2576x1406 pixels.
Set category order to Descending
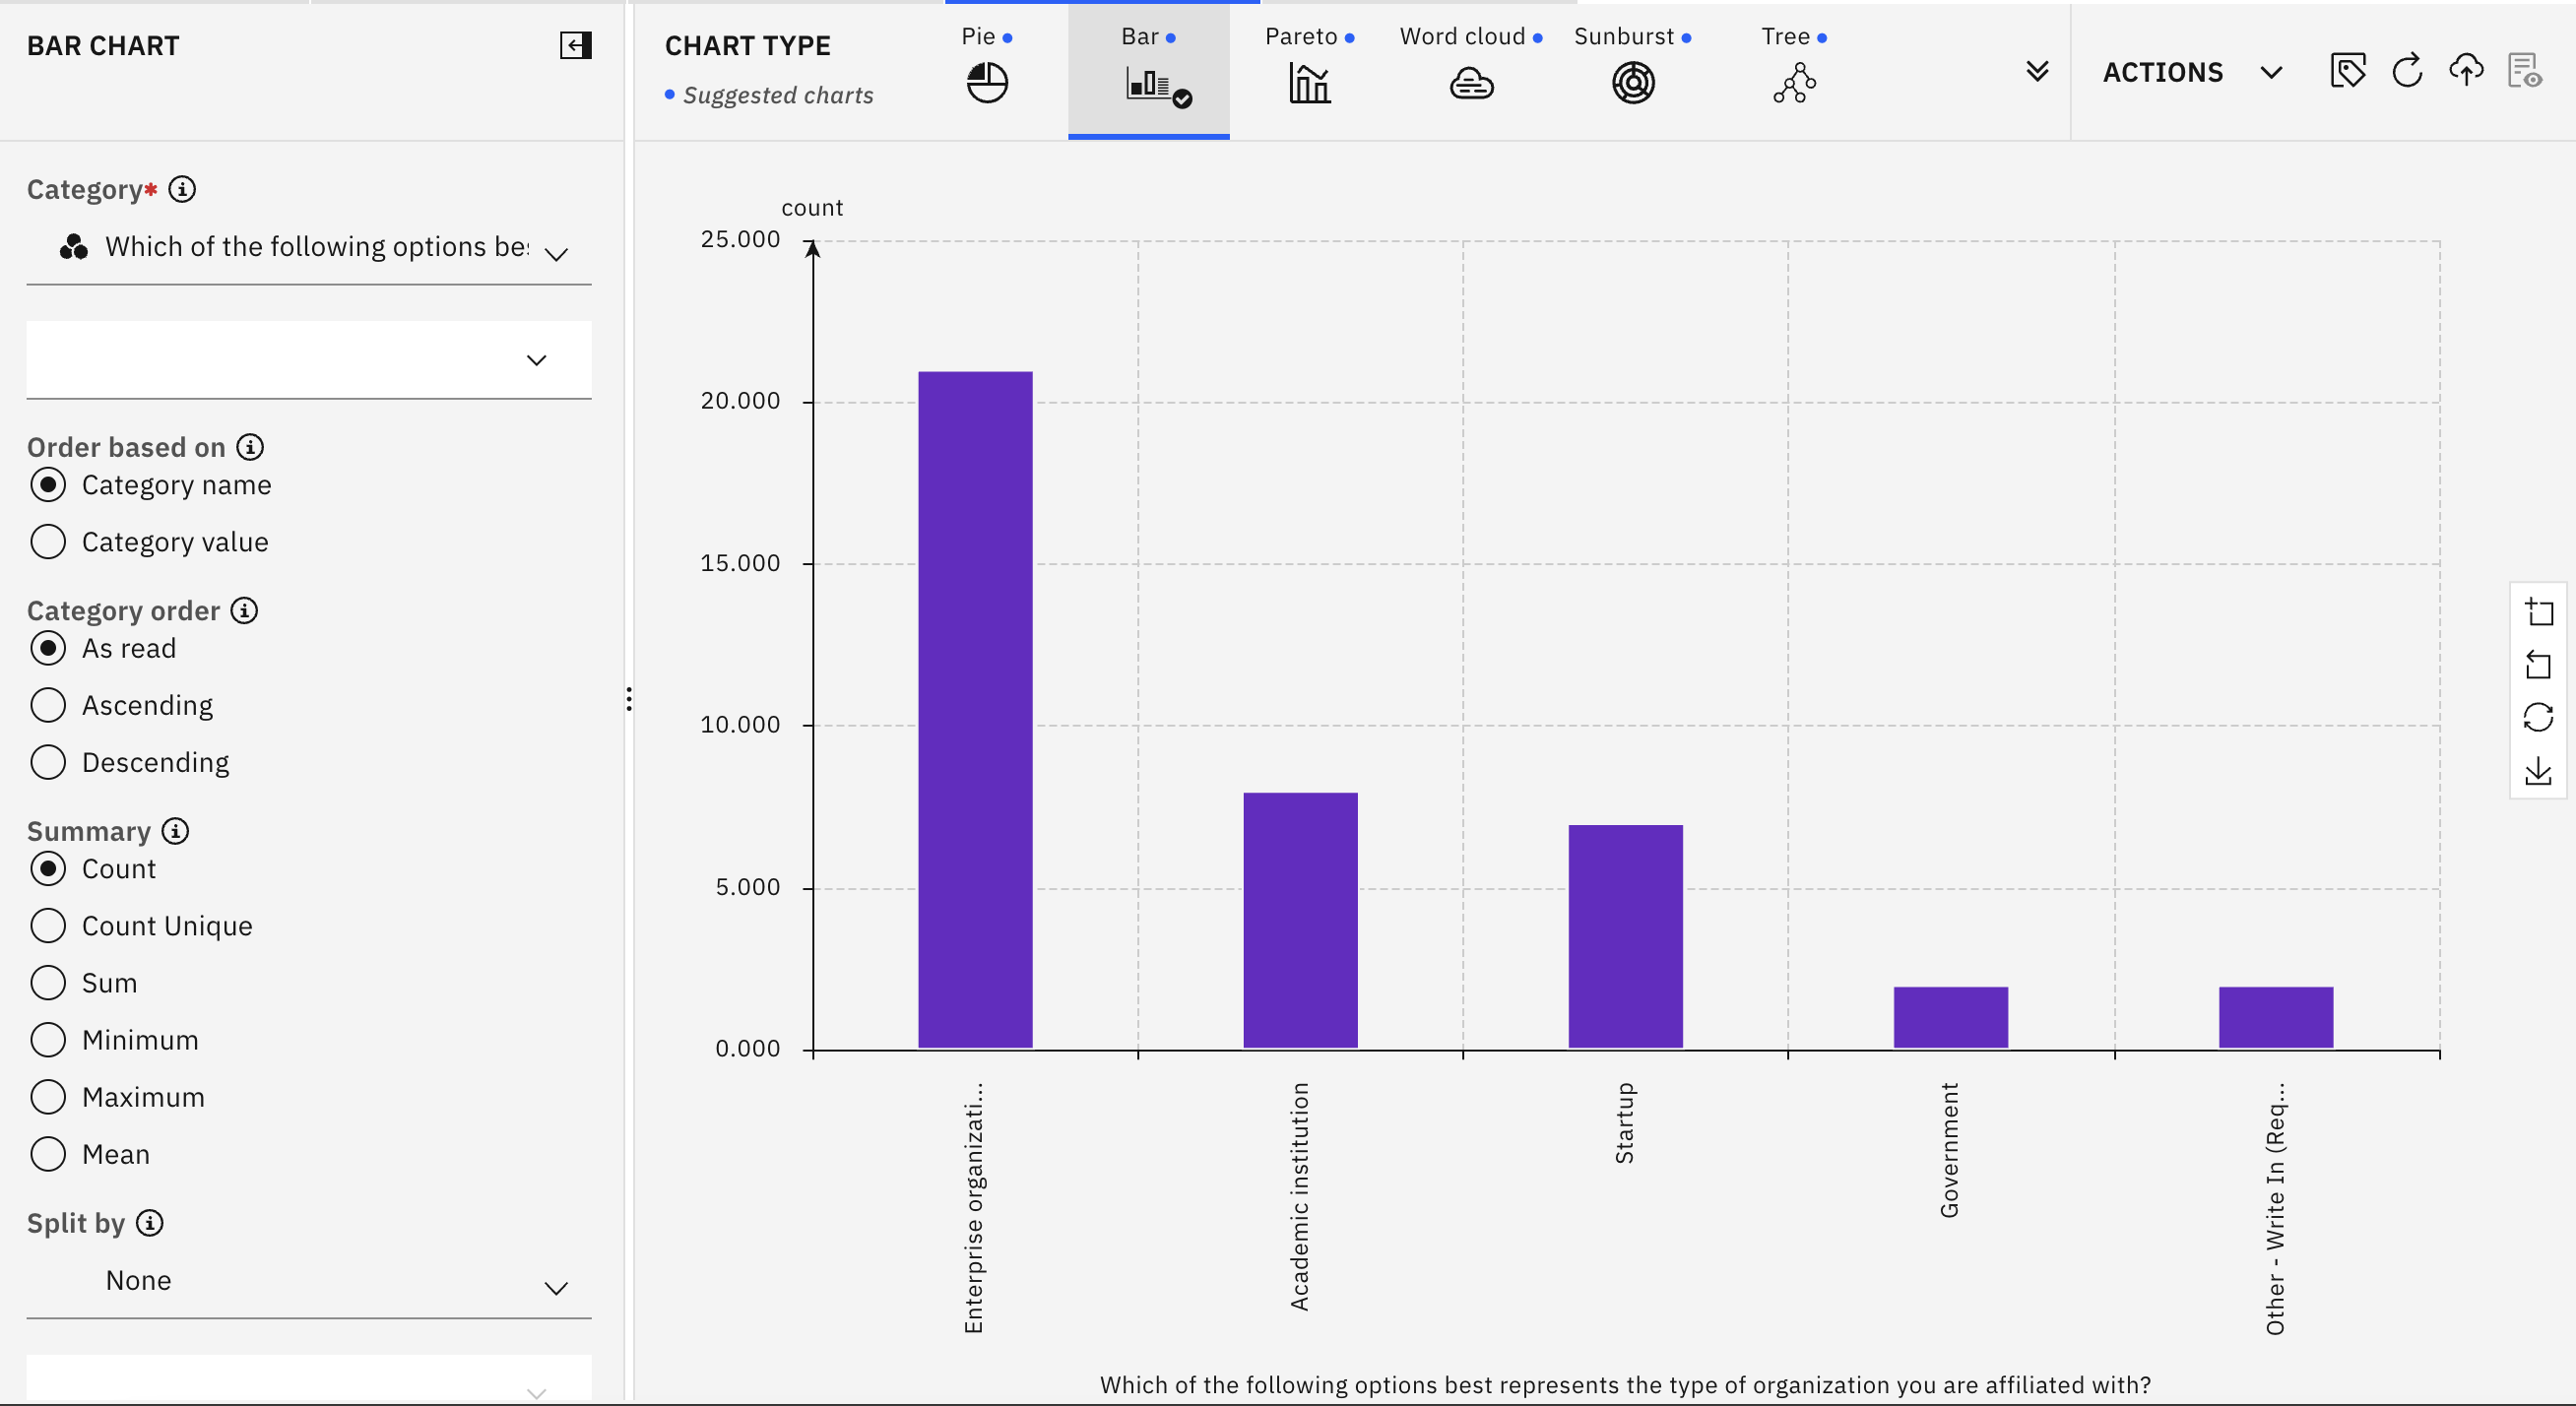click(x=48, y=762)
